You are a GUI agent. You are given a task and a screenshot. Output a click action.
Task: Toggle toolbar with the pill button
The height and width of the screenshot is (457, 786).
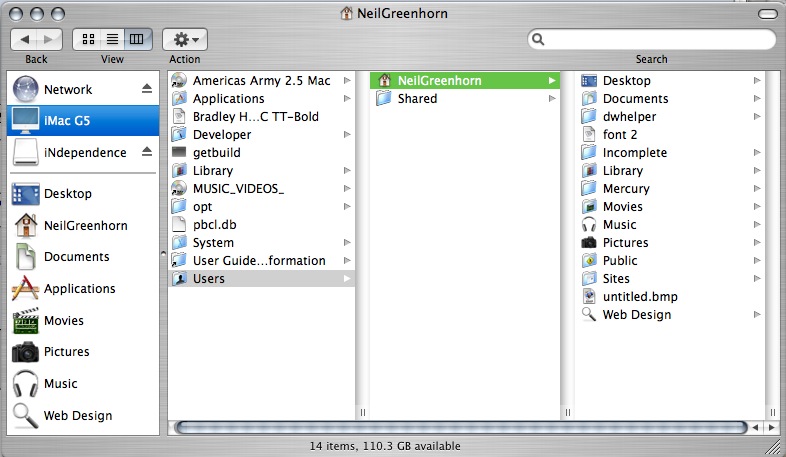click(767, 14)
